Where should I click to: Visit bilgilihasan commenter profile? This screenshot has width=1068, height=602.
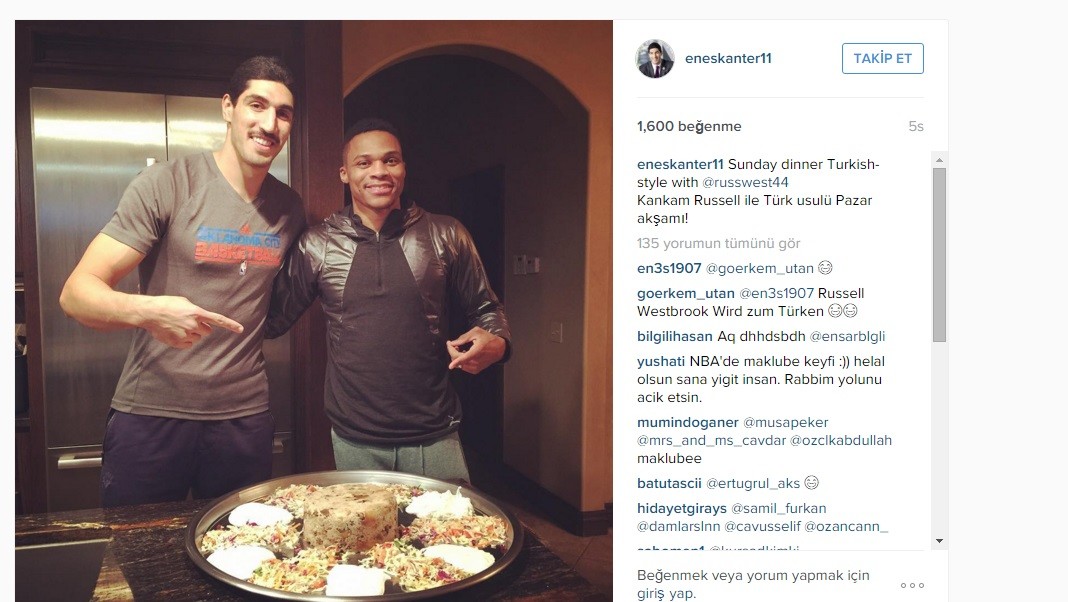click(x=674, y=336)
